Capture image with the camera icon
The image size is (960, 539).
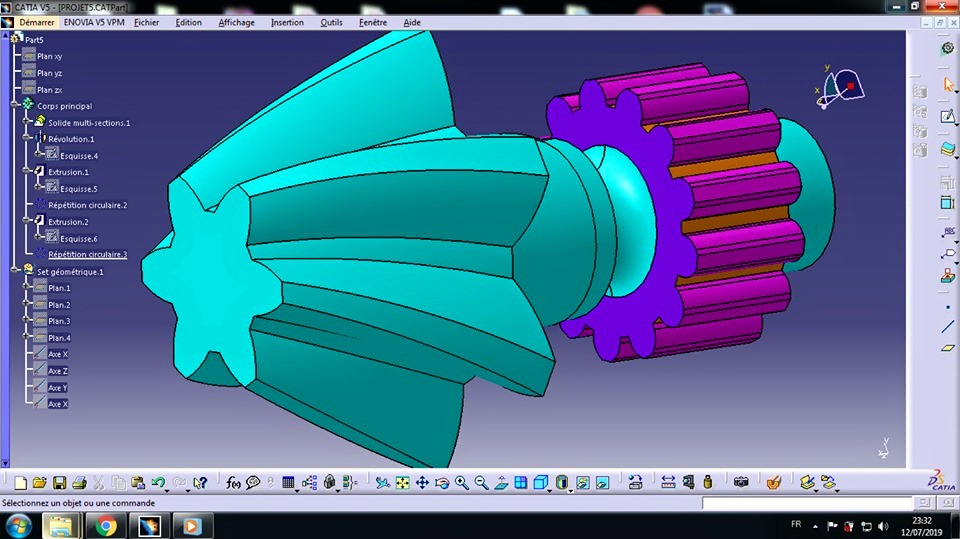741,483
